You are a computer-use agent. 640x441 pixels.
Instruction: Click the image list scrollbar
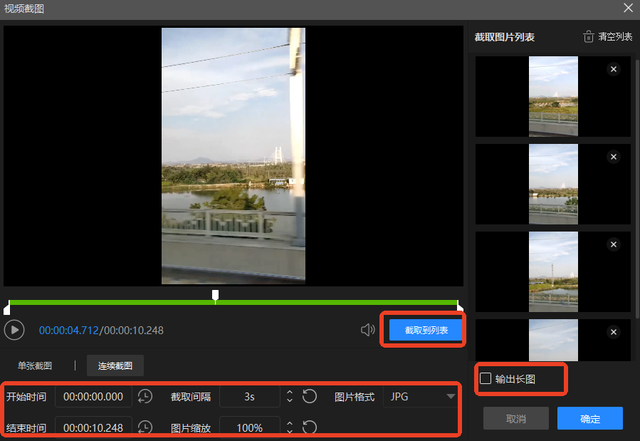pos(637,189)
